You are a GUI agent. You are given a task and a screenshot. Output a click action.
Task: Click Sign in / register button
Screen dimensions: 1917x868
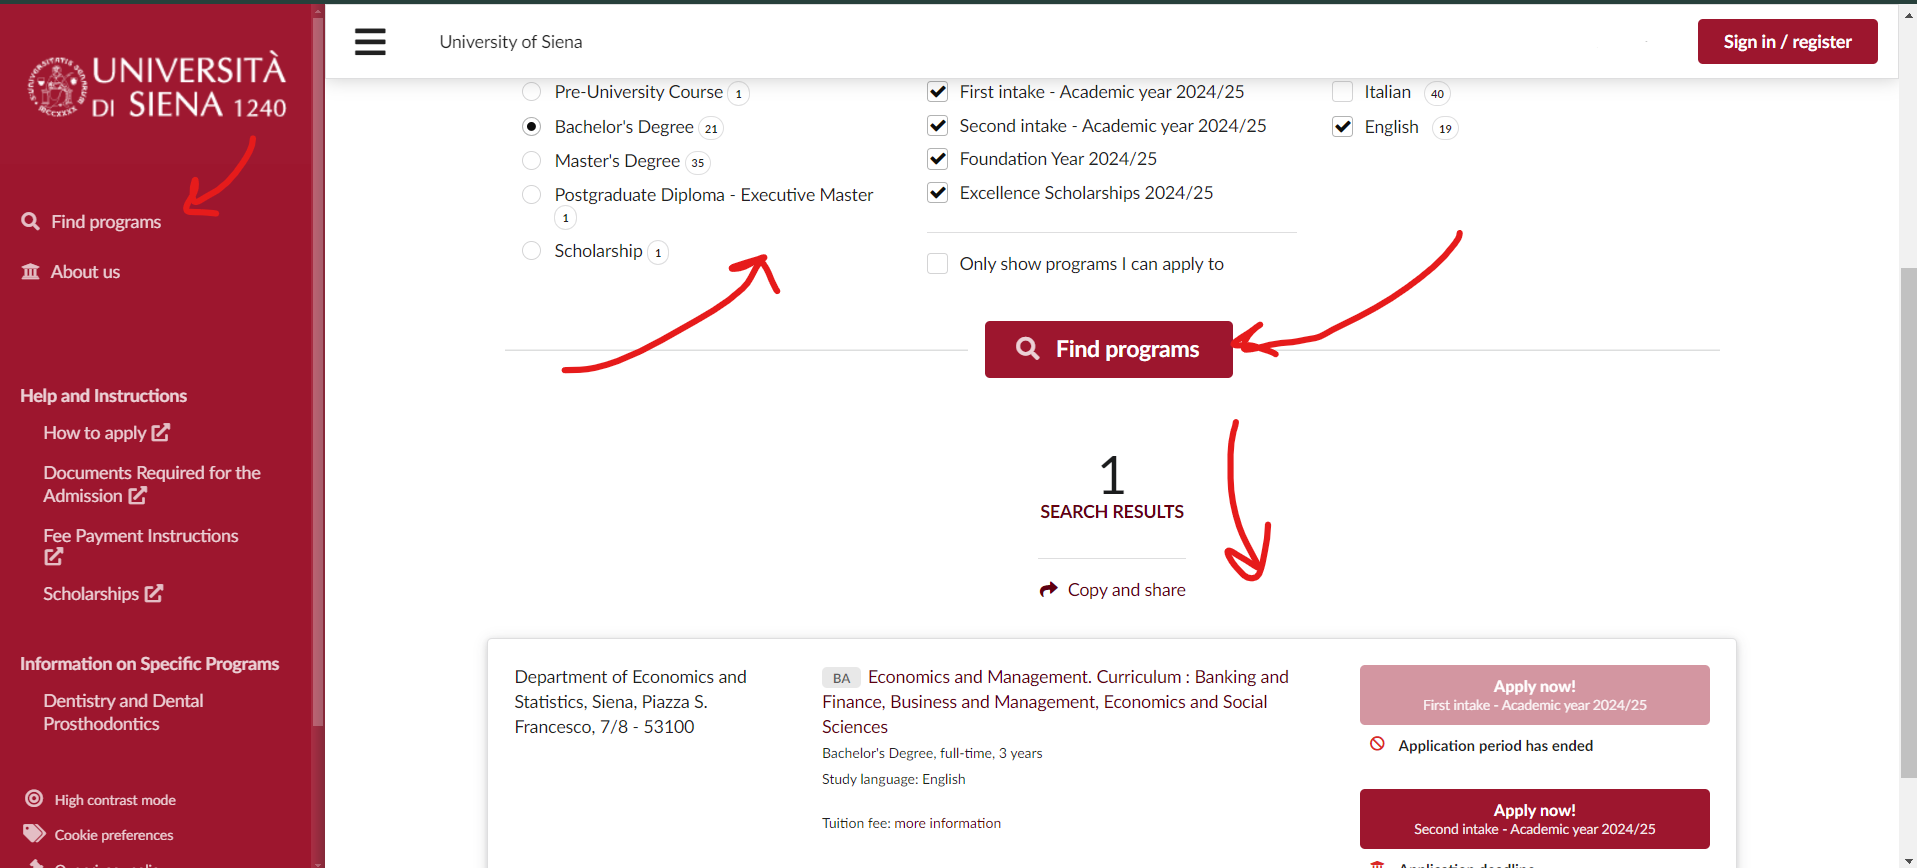(x=1787, y=42)
